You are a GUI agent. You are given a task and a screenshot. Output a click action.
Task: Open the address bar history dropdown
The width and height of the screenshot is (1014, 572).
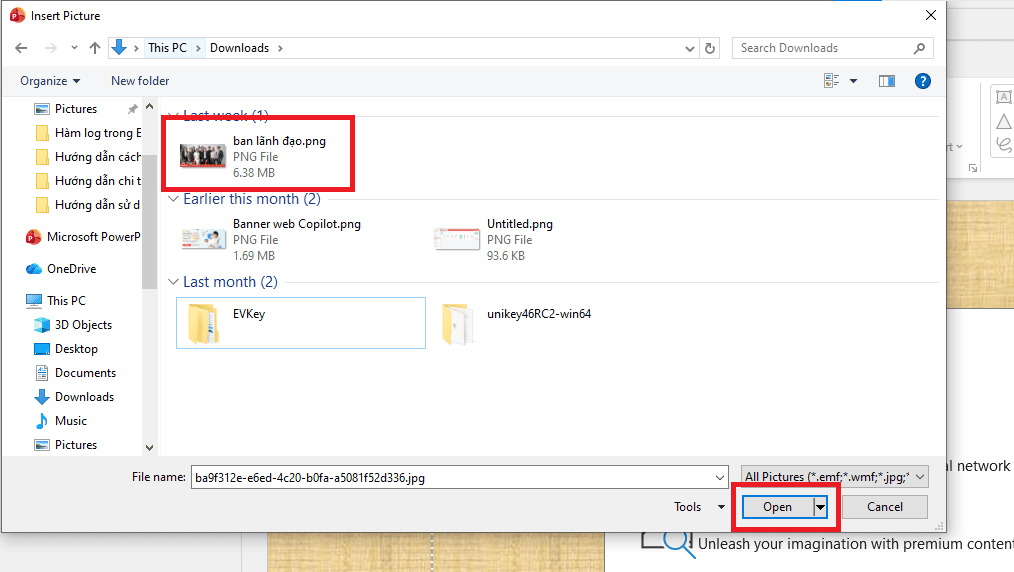click(689, 48)
